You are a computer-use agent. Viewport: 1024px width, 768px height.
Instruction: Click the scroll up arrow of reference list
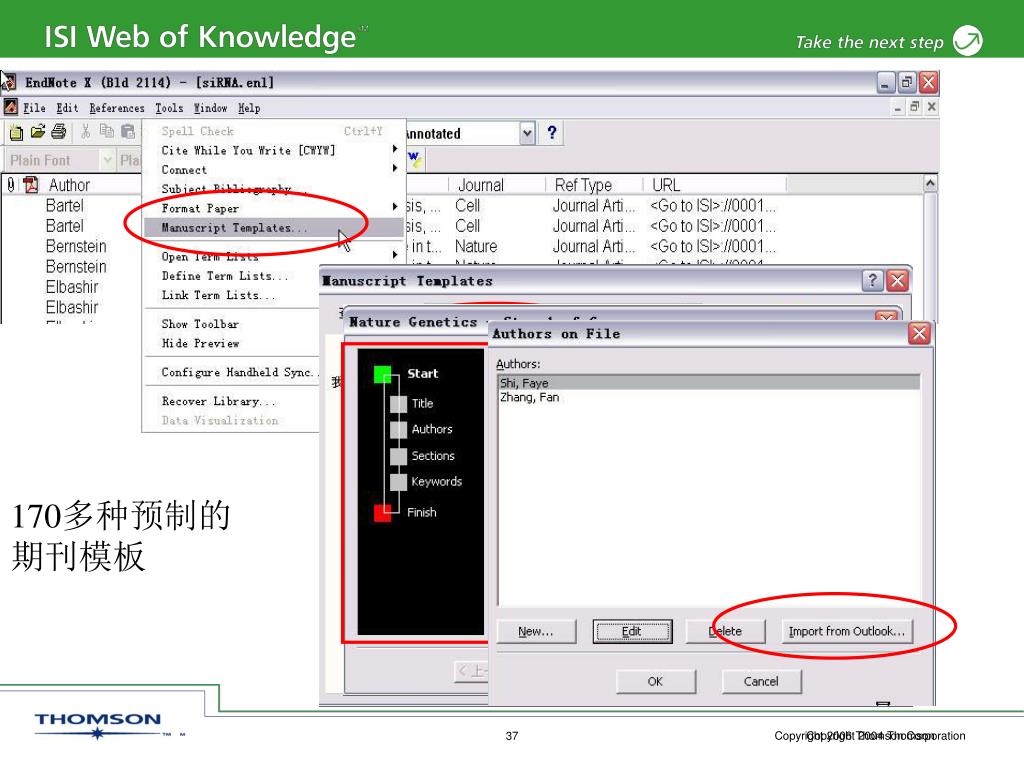coord(931,184)
